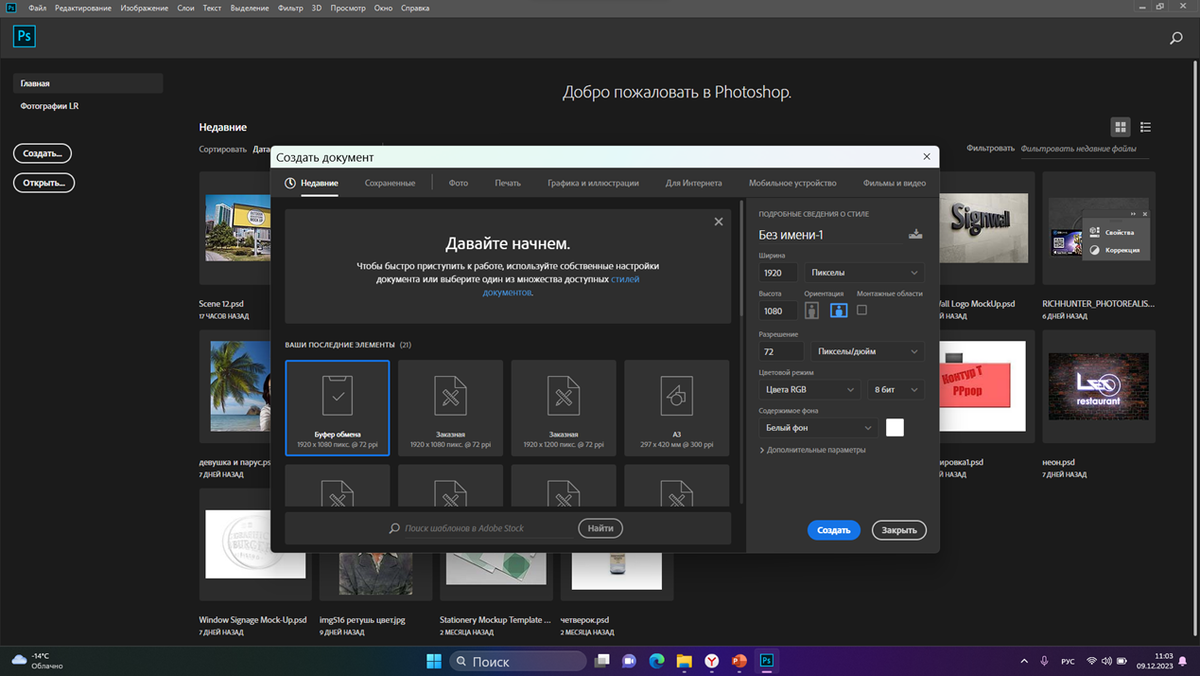Open Windows Start menu
This screenshot has height=676, width=1200.
coord(434,661)
